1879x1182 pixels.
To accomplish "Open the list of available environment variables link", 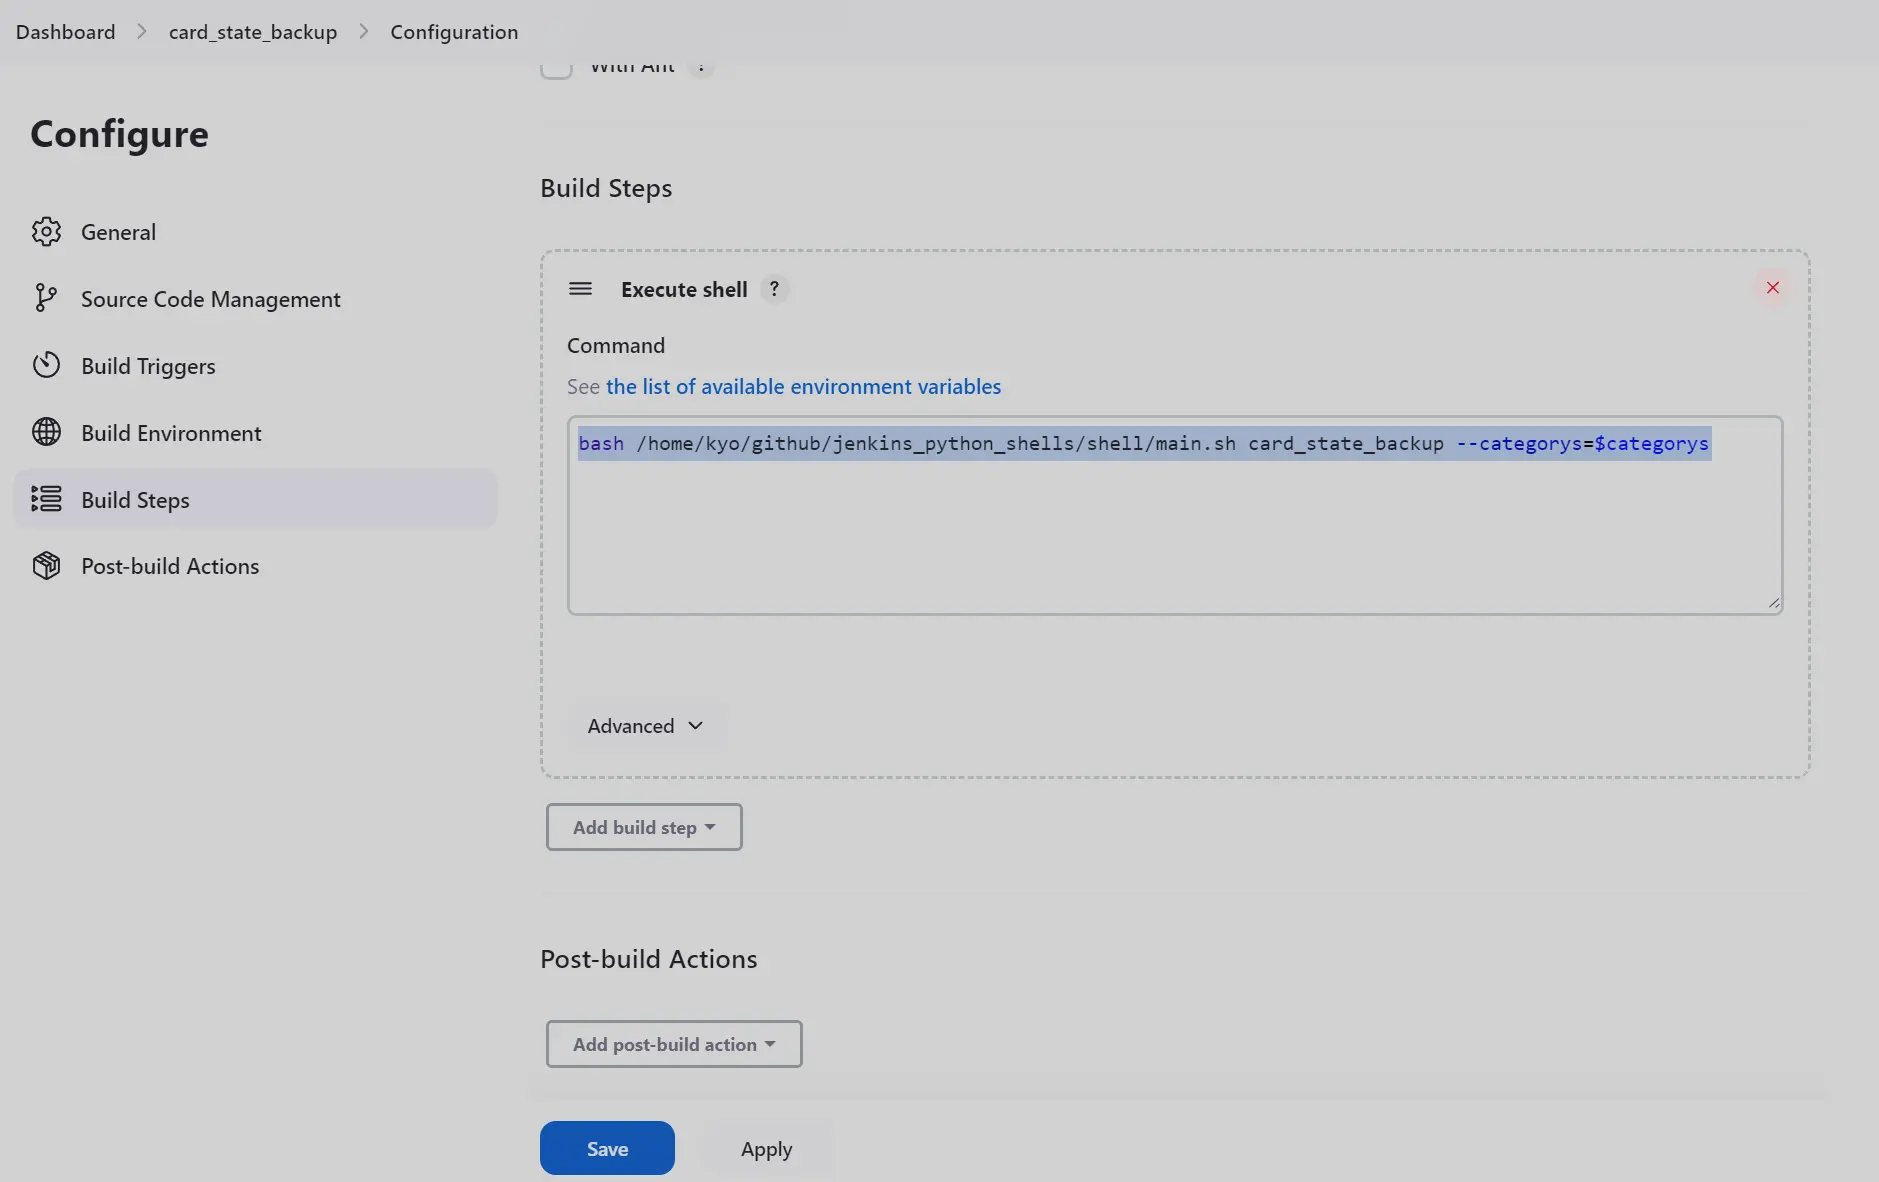I will tap(803, 387).
